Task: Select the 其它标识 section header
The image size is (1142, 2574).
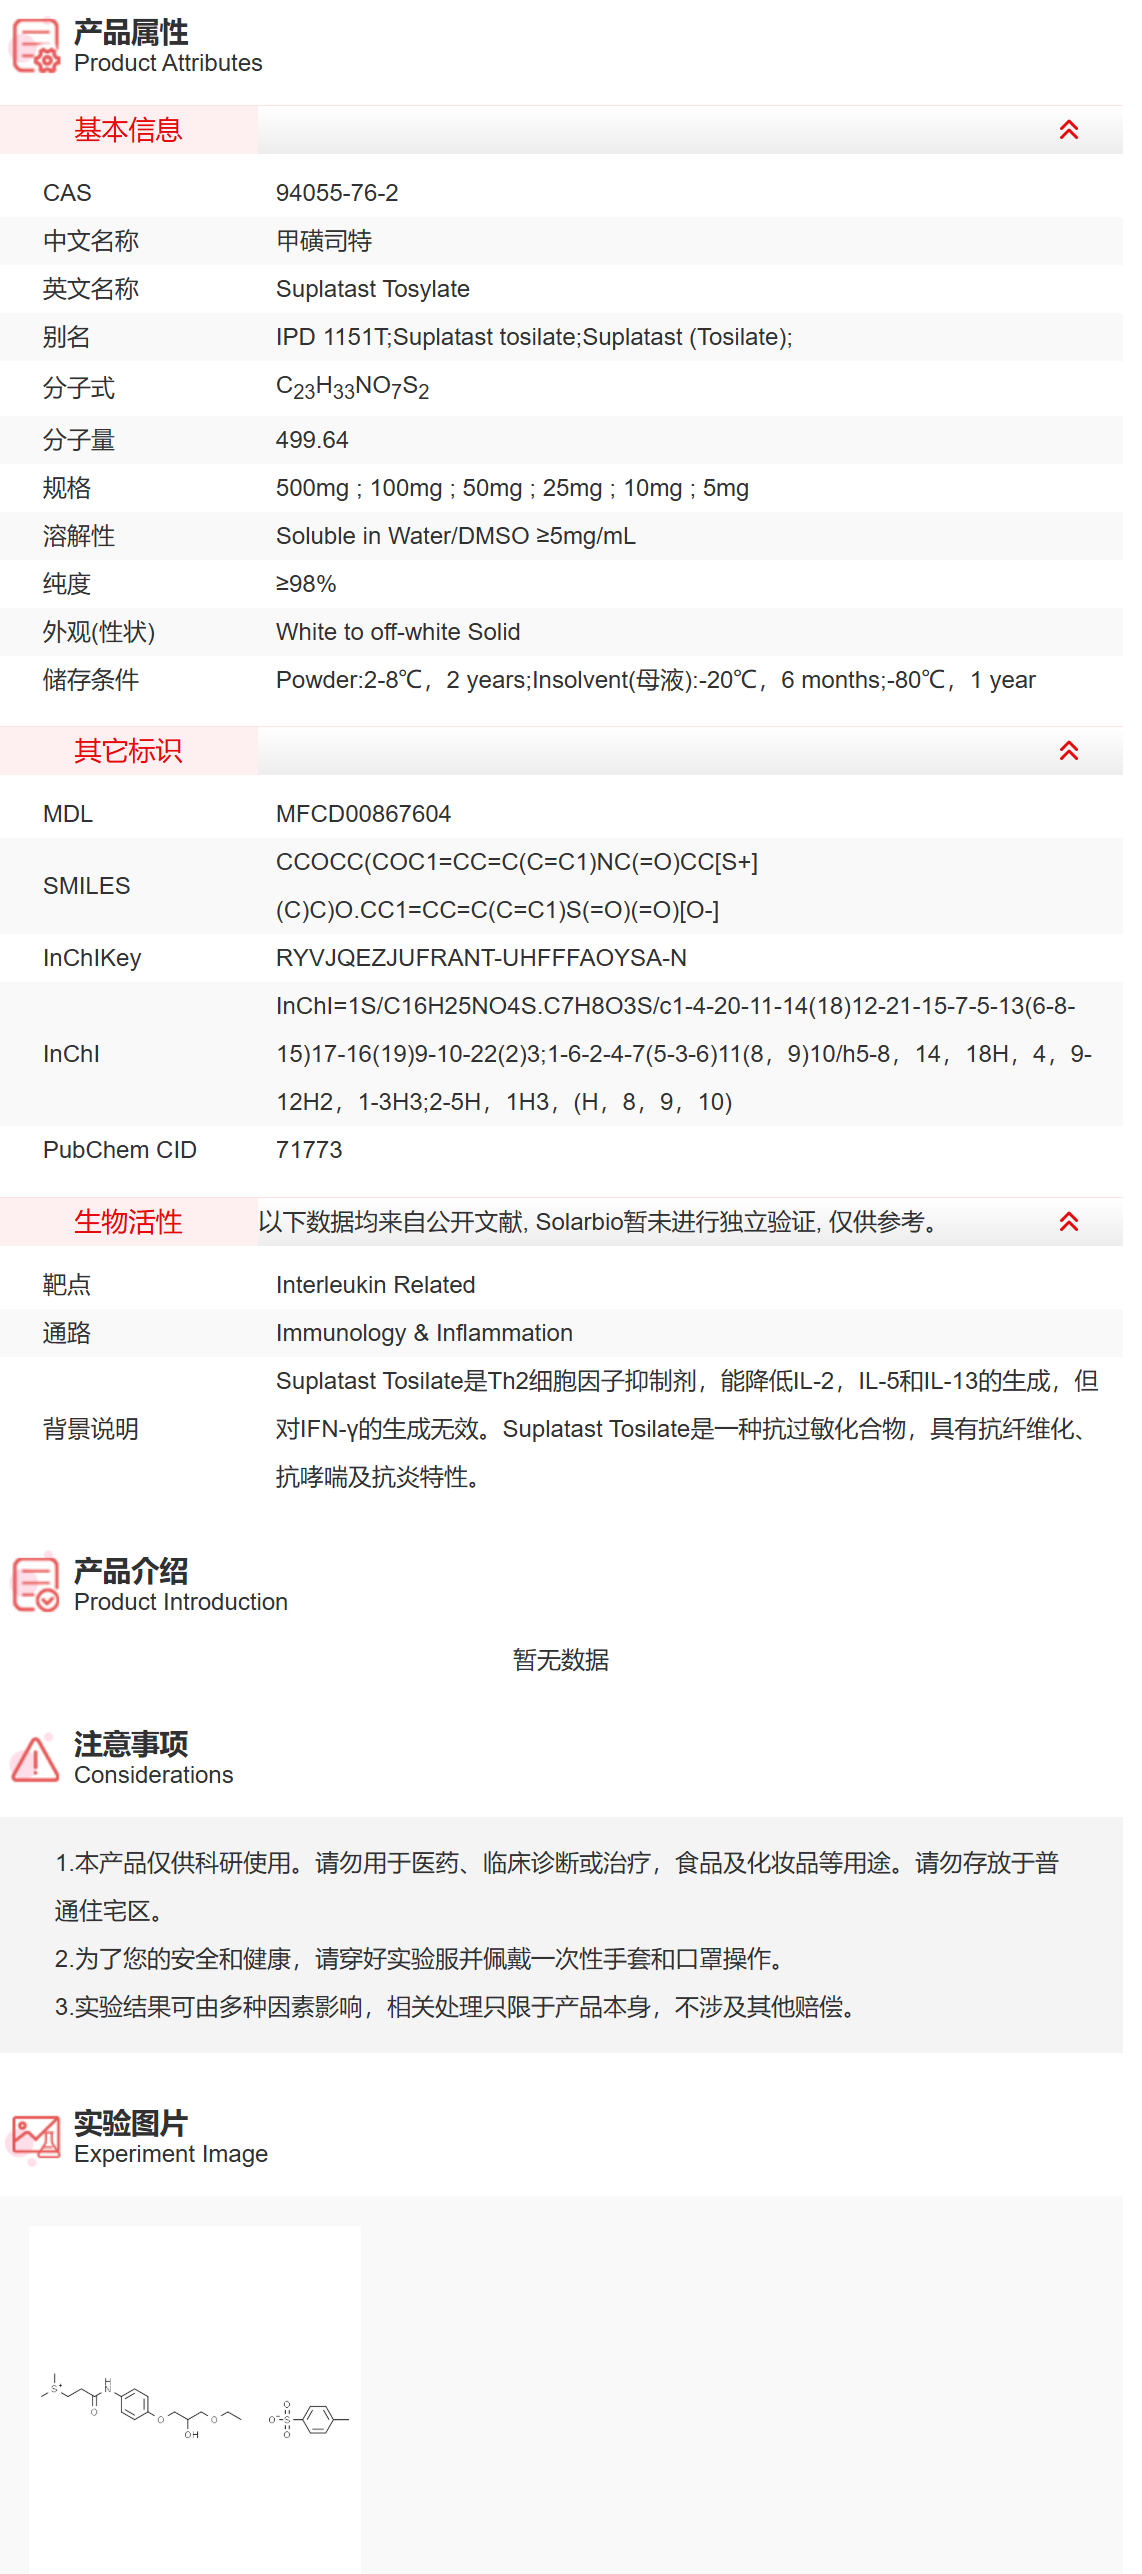Action: 128,751
